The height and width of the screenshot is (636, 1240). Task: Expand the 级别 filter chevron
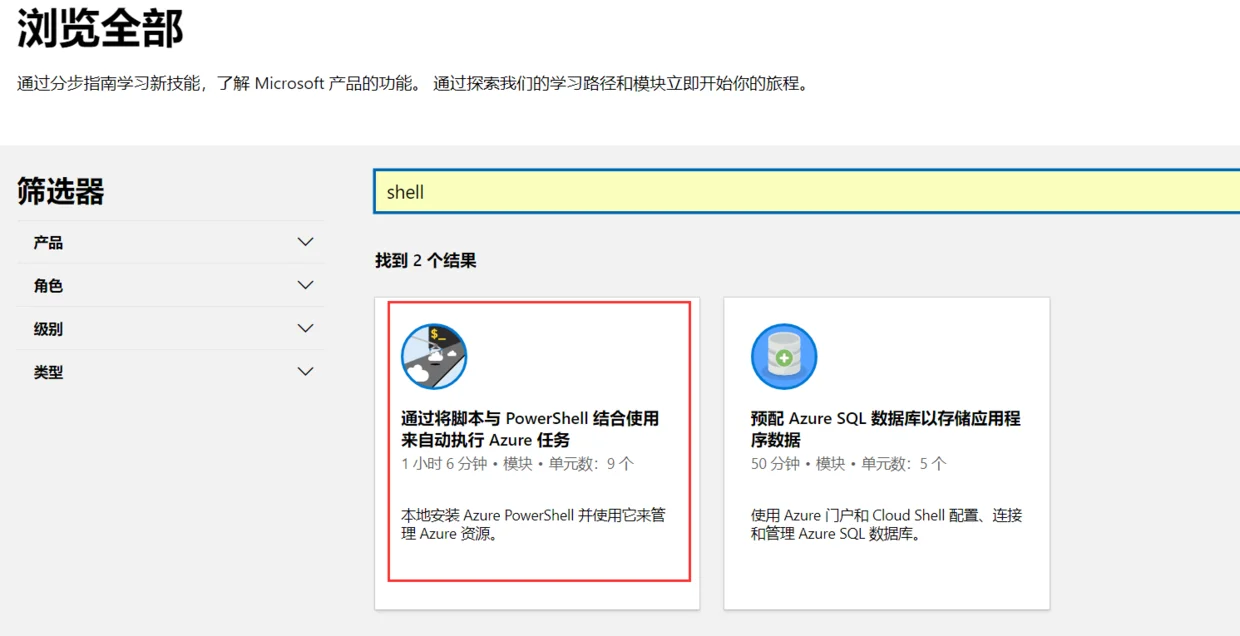click(306, 328)
